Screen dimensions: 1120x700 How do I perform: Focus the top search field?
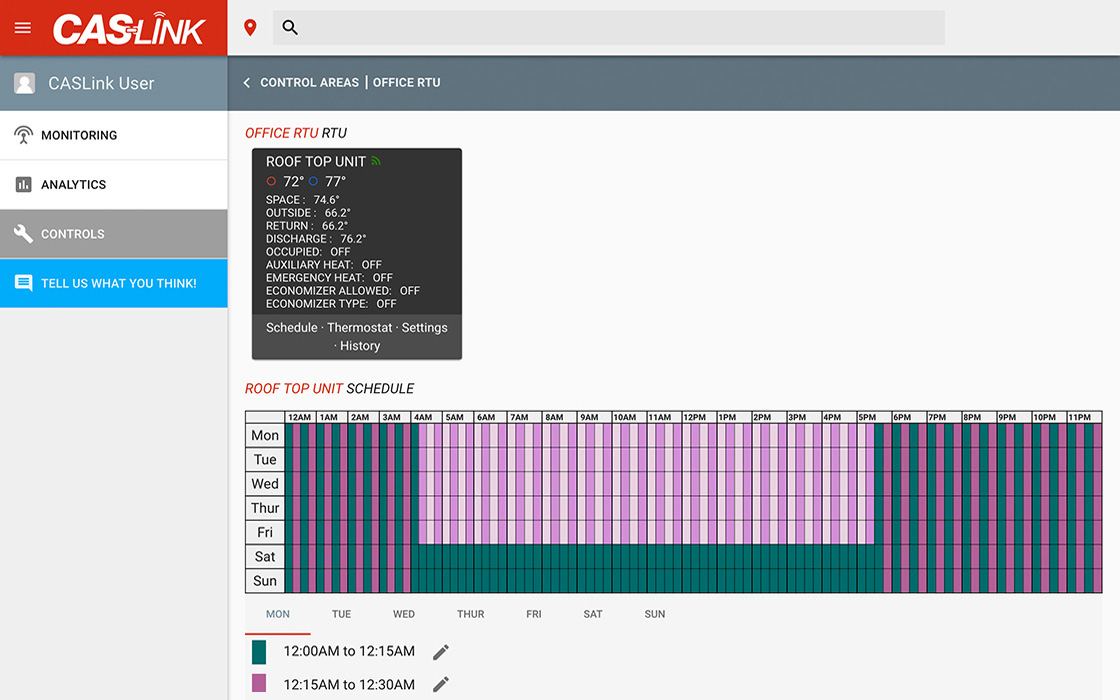[x=609, y=28]
